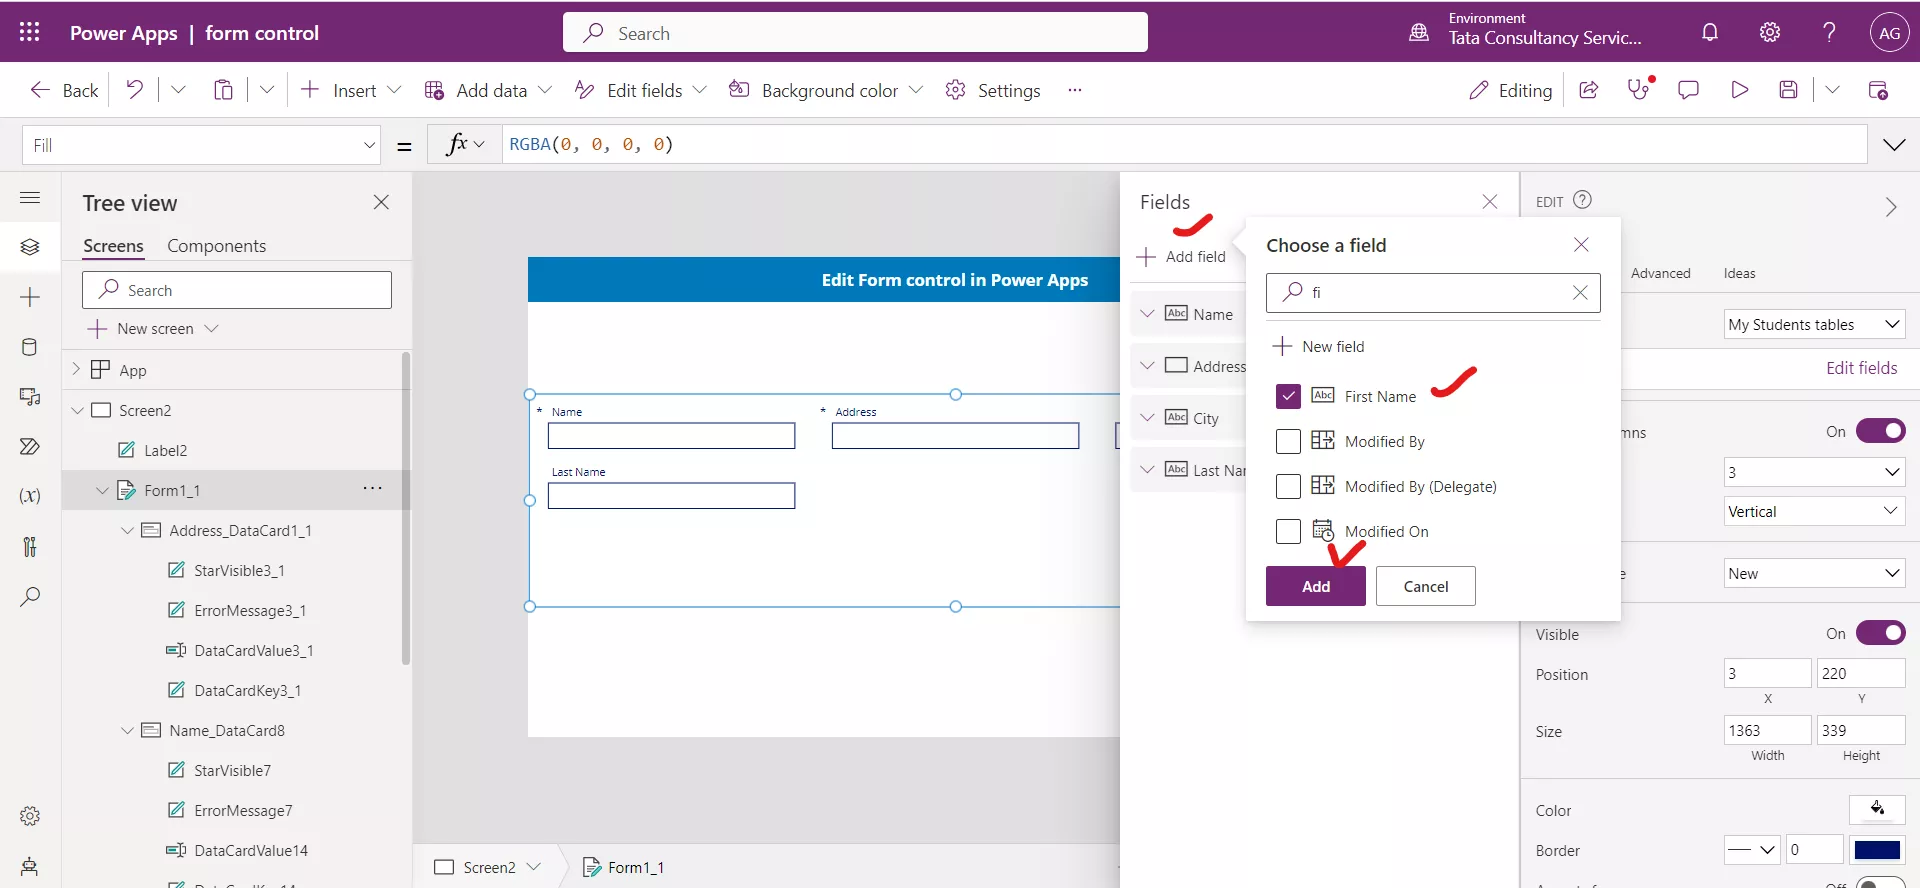
Task: Open the app launcher waffle icon
Action: pos(29,32)
